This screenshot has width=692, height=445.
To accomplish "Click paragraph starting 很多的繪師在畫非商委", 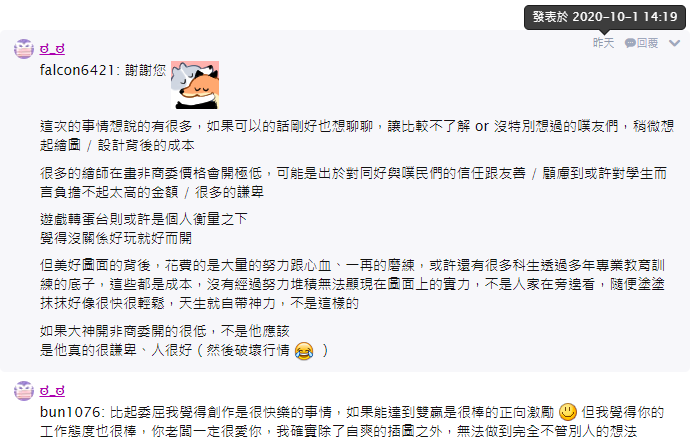I will (353, 182).
